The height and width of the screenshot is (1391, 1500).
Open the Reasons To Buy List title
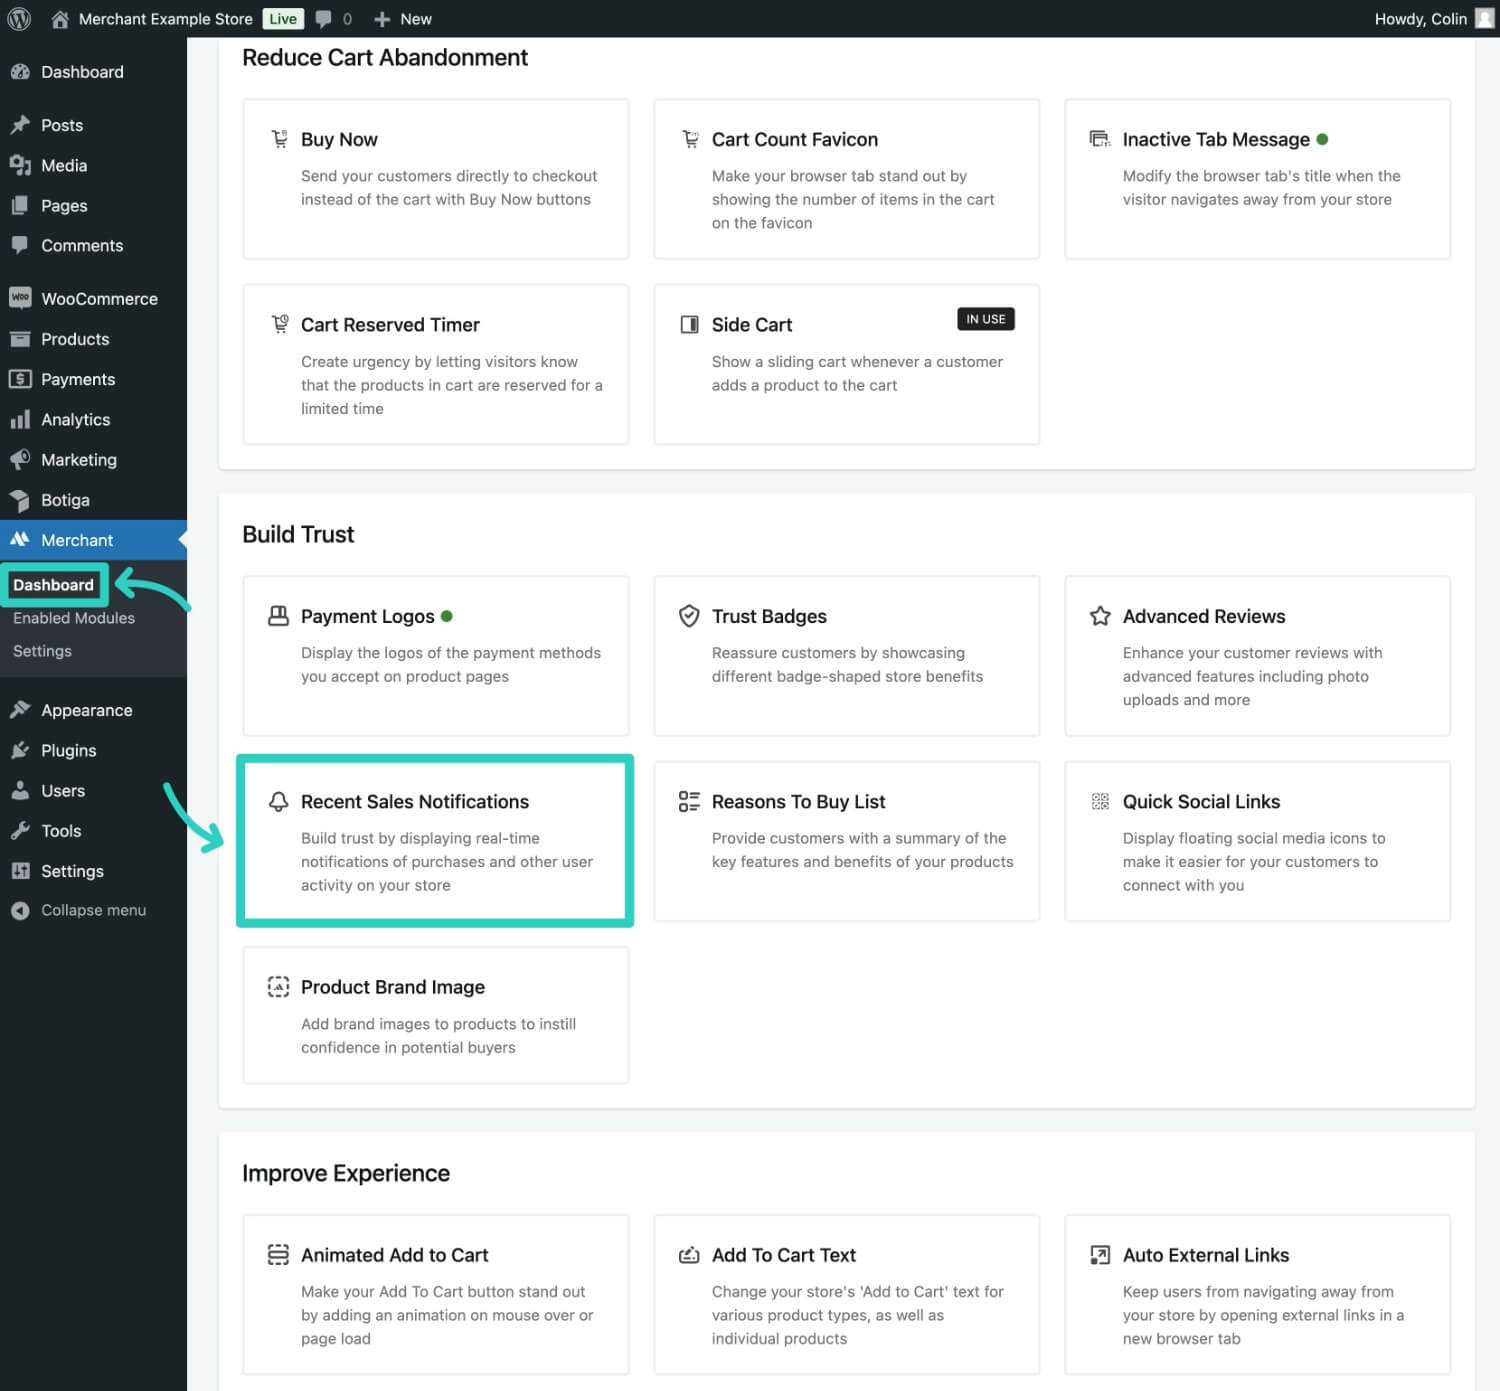pos(798,801)
